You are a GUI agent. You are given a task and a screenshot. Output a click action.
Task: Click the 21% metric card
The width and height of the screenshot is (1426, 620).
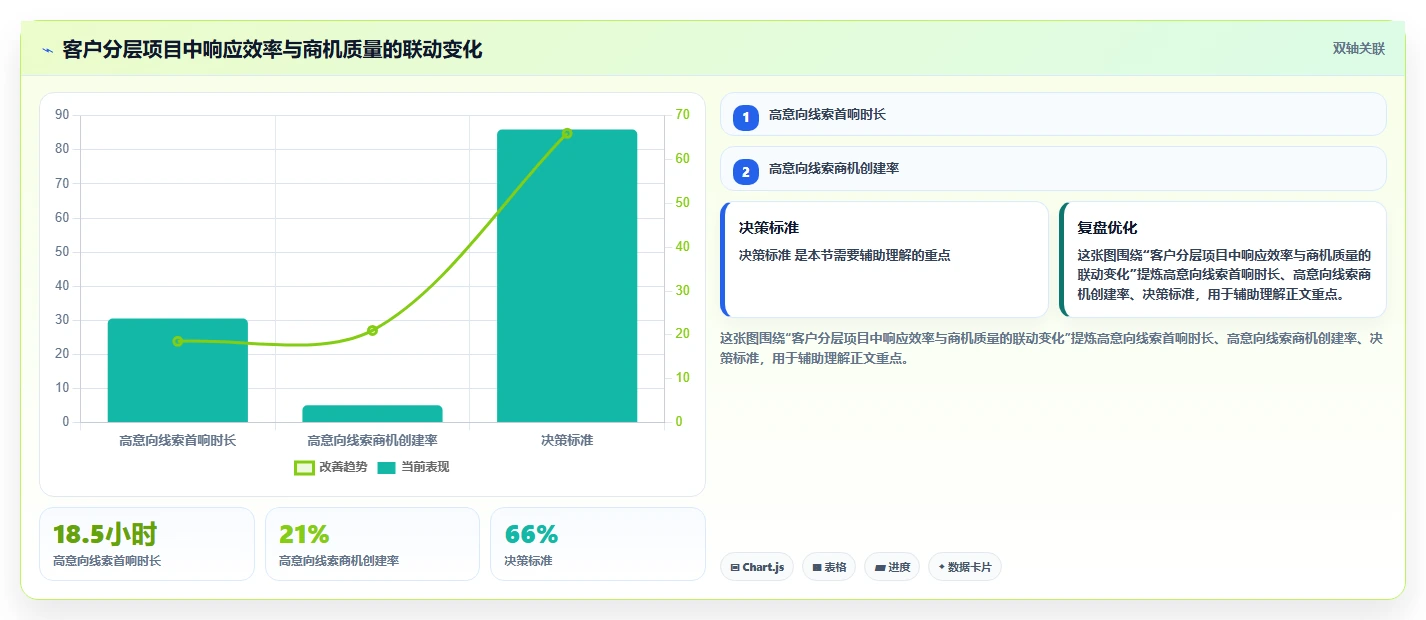(372, 544)
